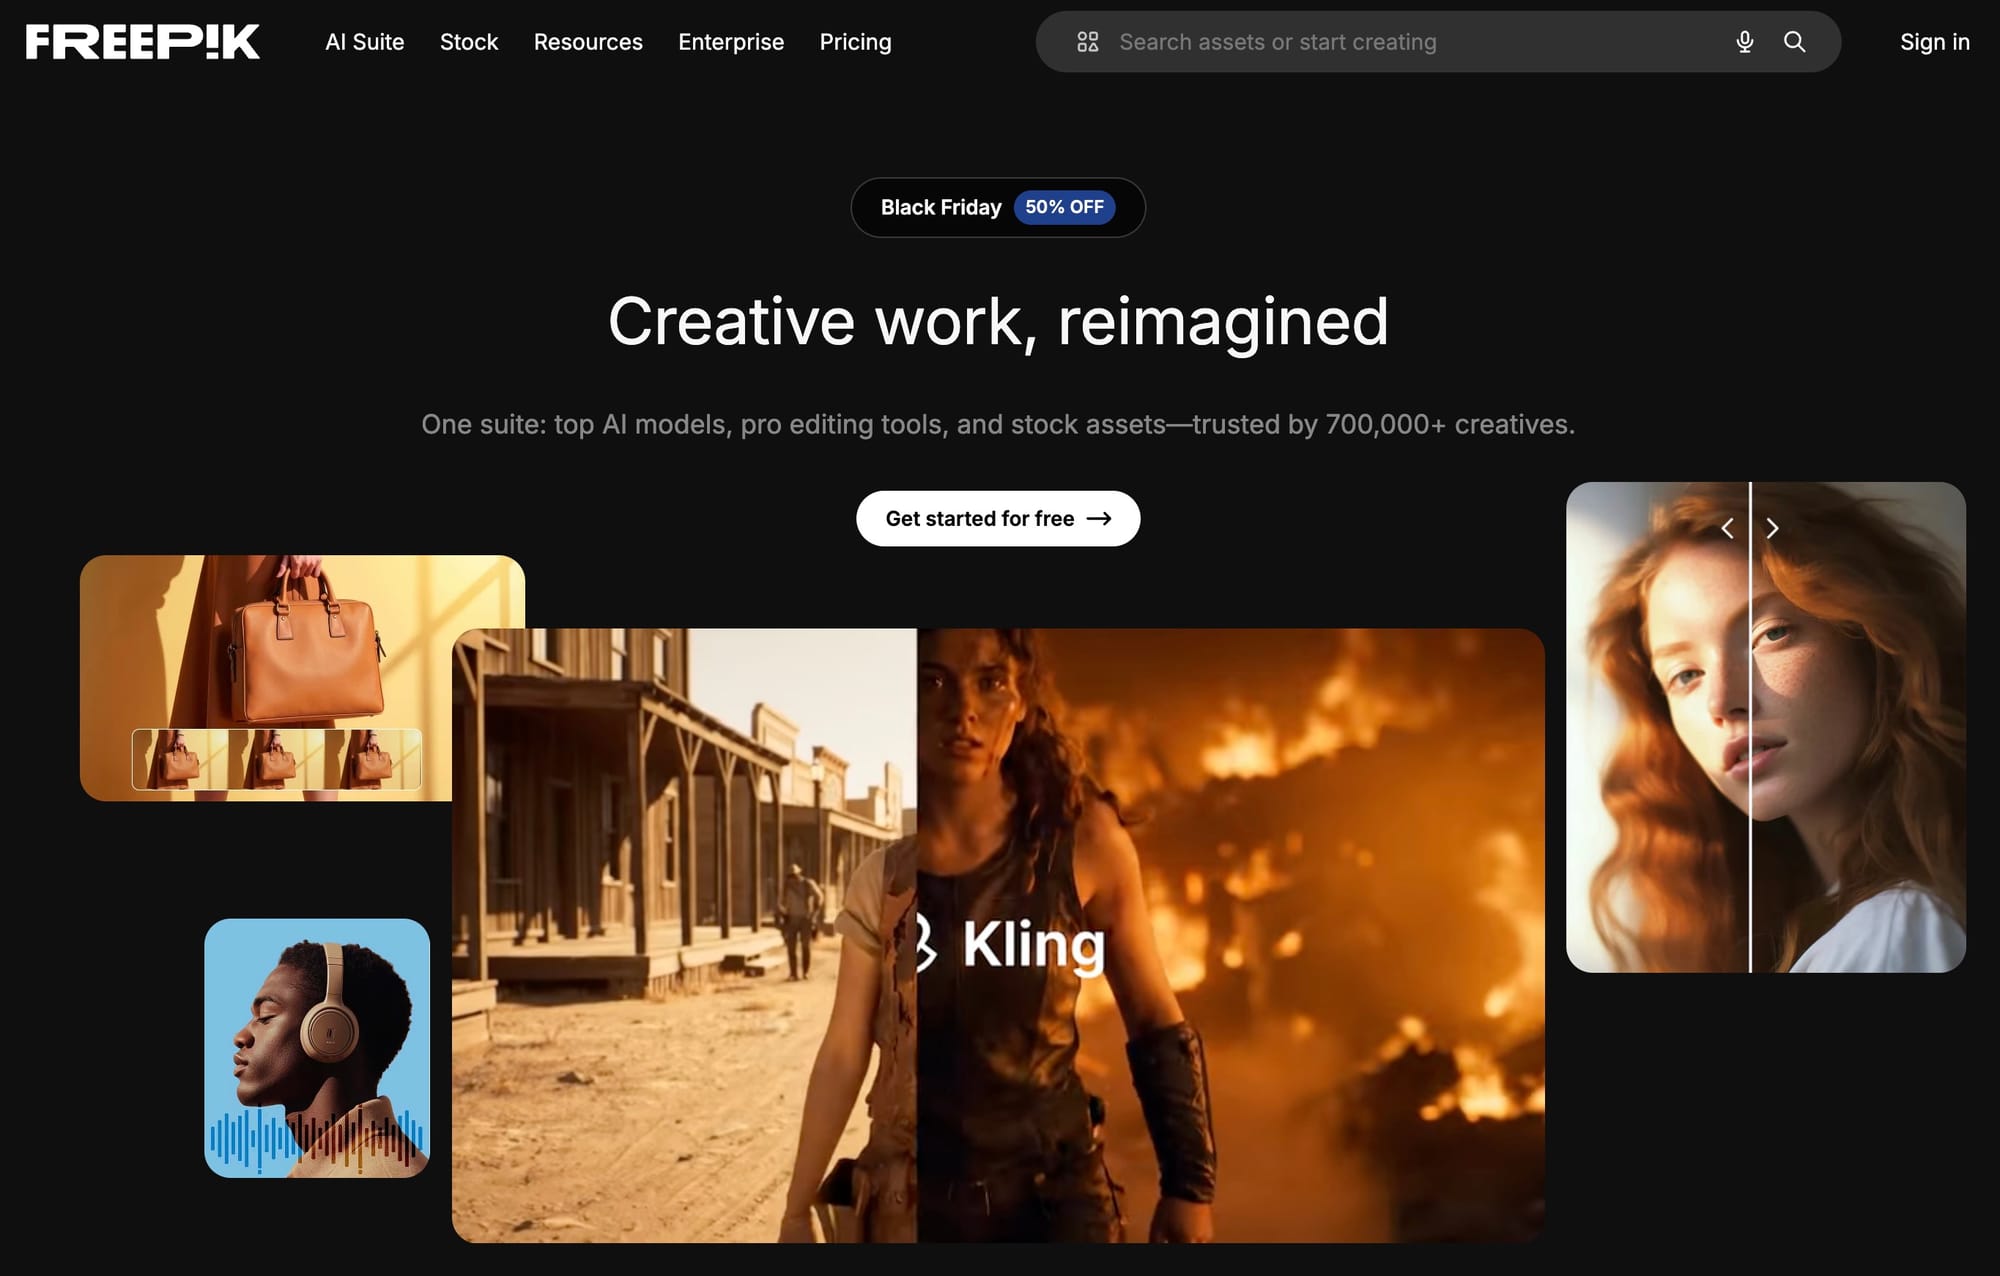Expand the Resources menu
2000x1276 pixels.
588,41
